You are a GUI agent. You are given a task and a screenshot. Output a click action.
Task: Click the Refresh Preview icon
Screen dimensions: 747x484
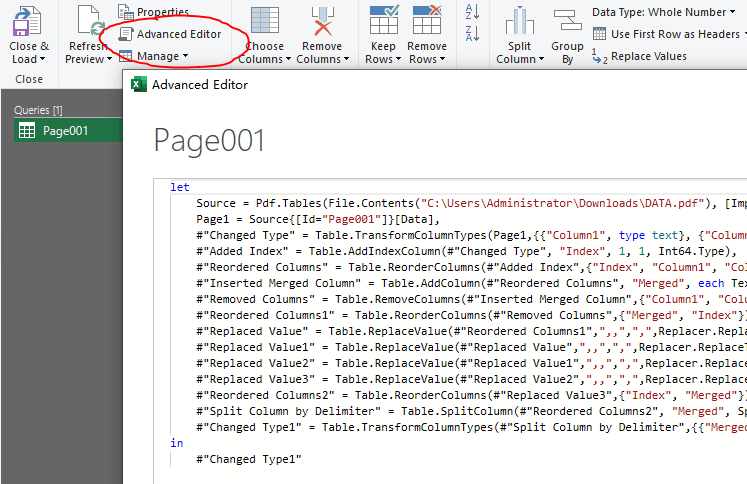(x=91, y=21)
